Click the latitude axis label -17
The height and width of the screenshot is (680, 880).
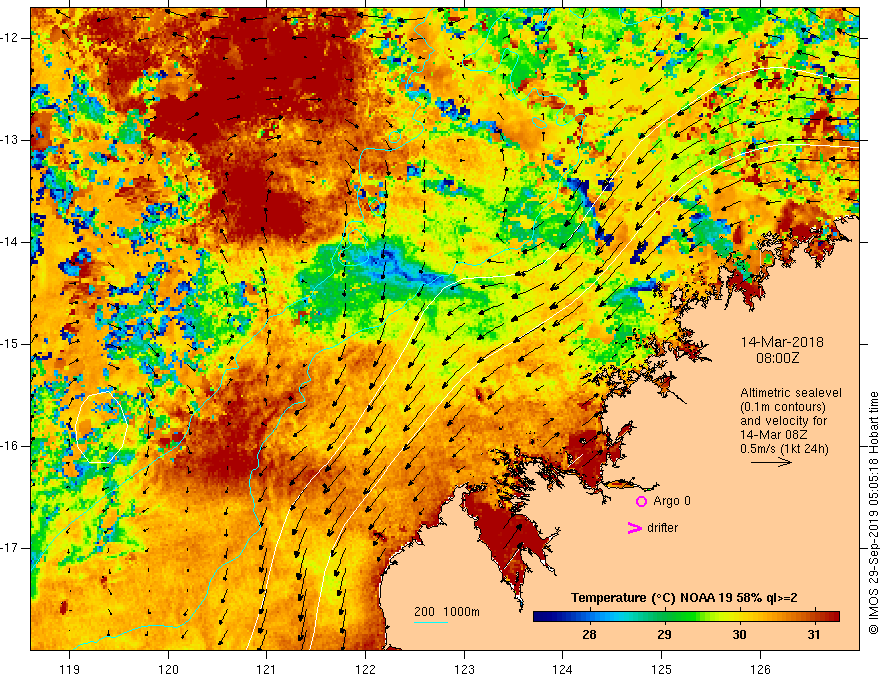coord(10,548)
